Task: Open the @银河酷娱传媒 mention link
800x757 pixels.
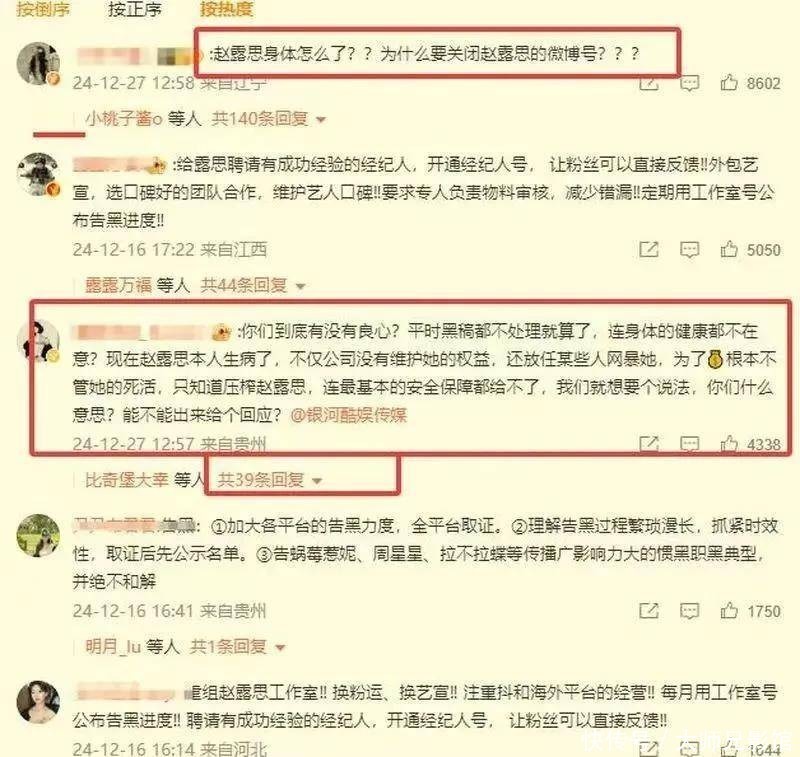Action: pos(348,415)
